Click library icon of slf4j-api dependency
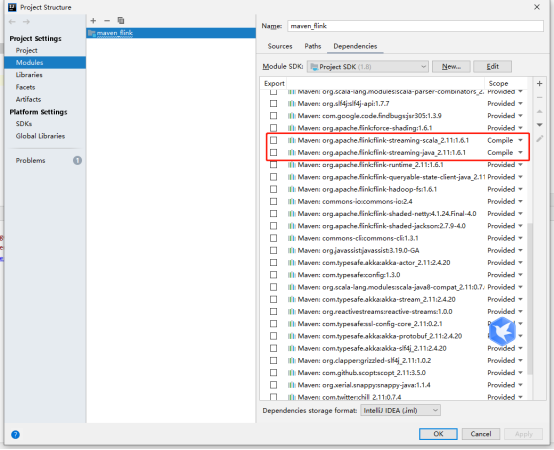Viewport: 554px width, 450px height. [x=291, y=103]
